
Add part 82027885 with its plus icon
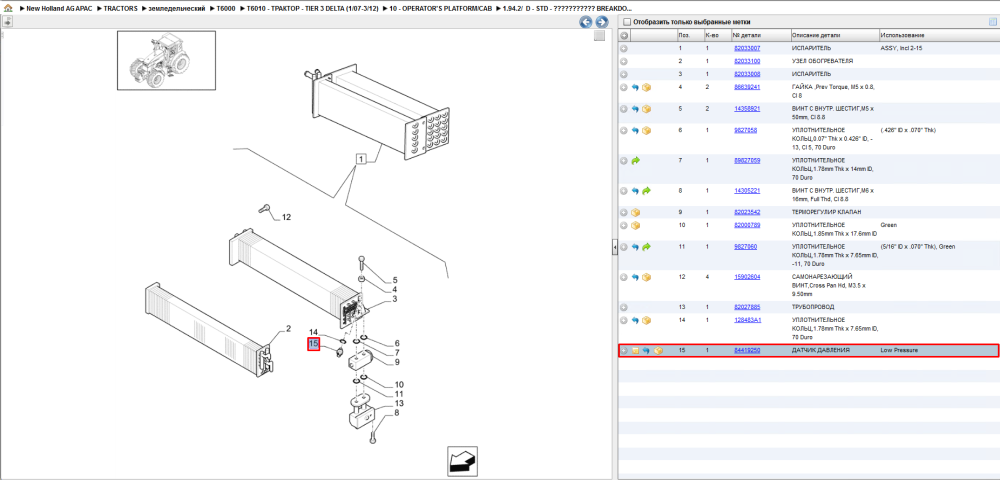point(624,307)
